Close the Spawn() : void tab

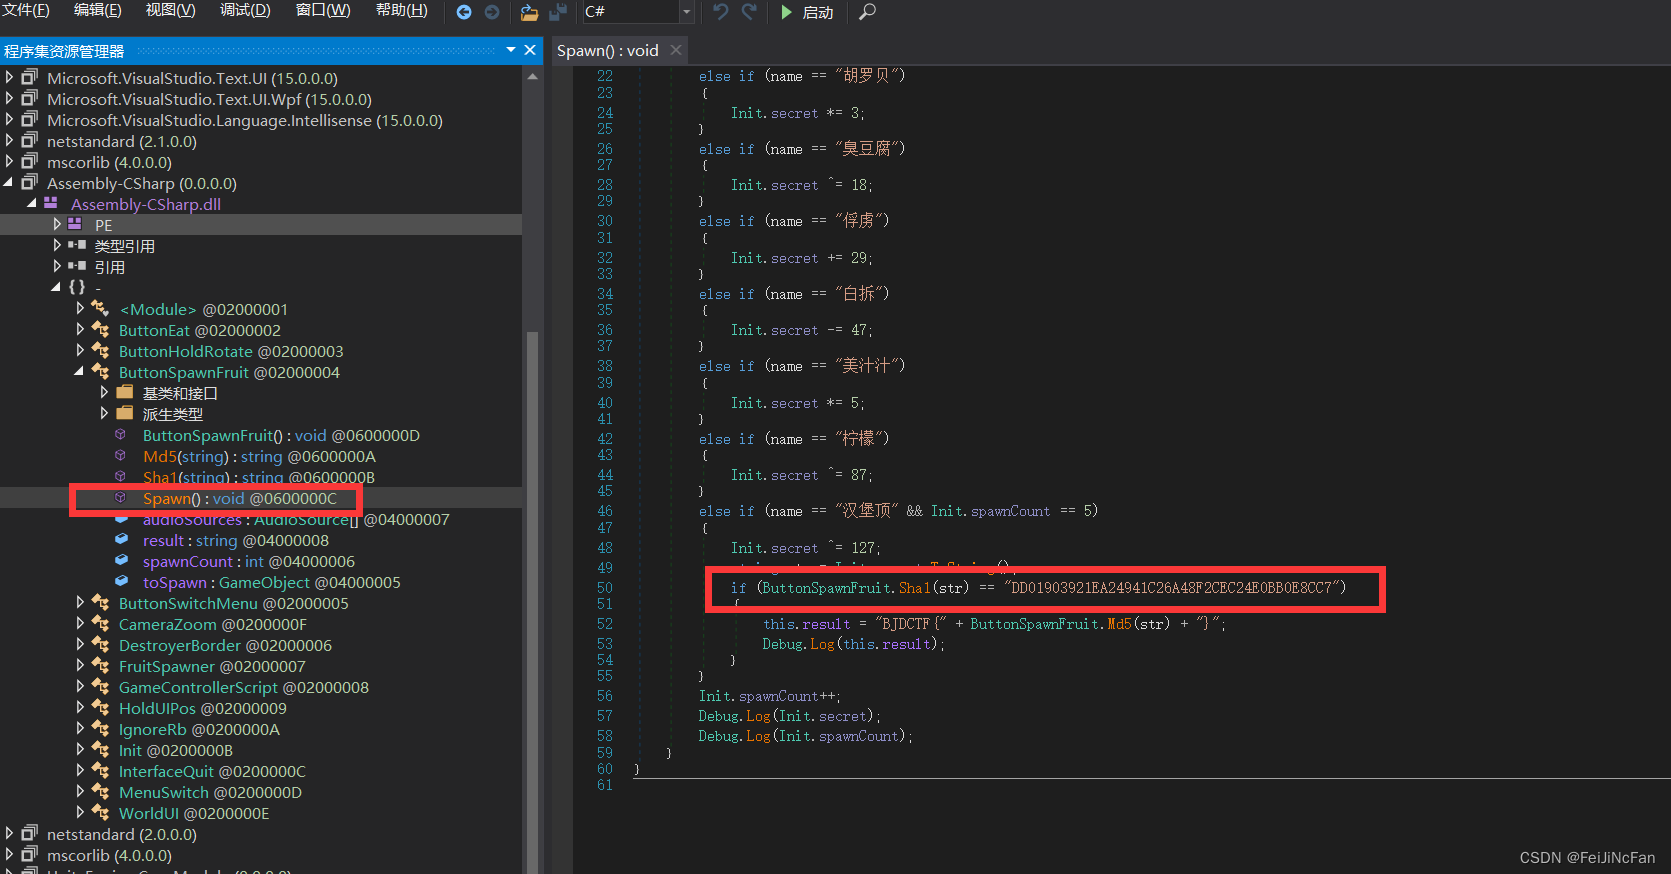pyautogui.click(x=676, y=50)
